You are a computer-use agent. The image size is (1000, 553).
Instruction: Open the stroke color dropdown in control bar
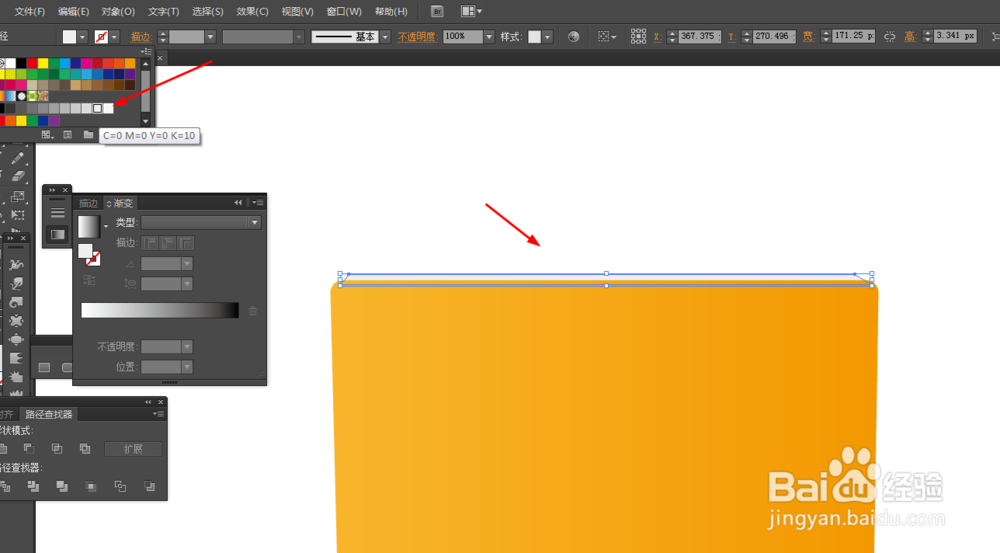(x=114, y=37)
